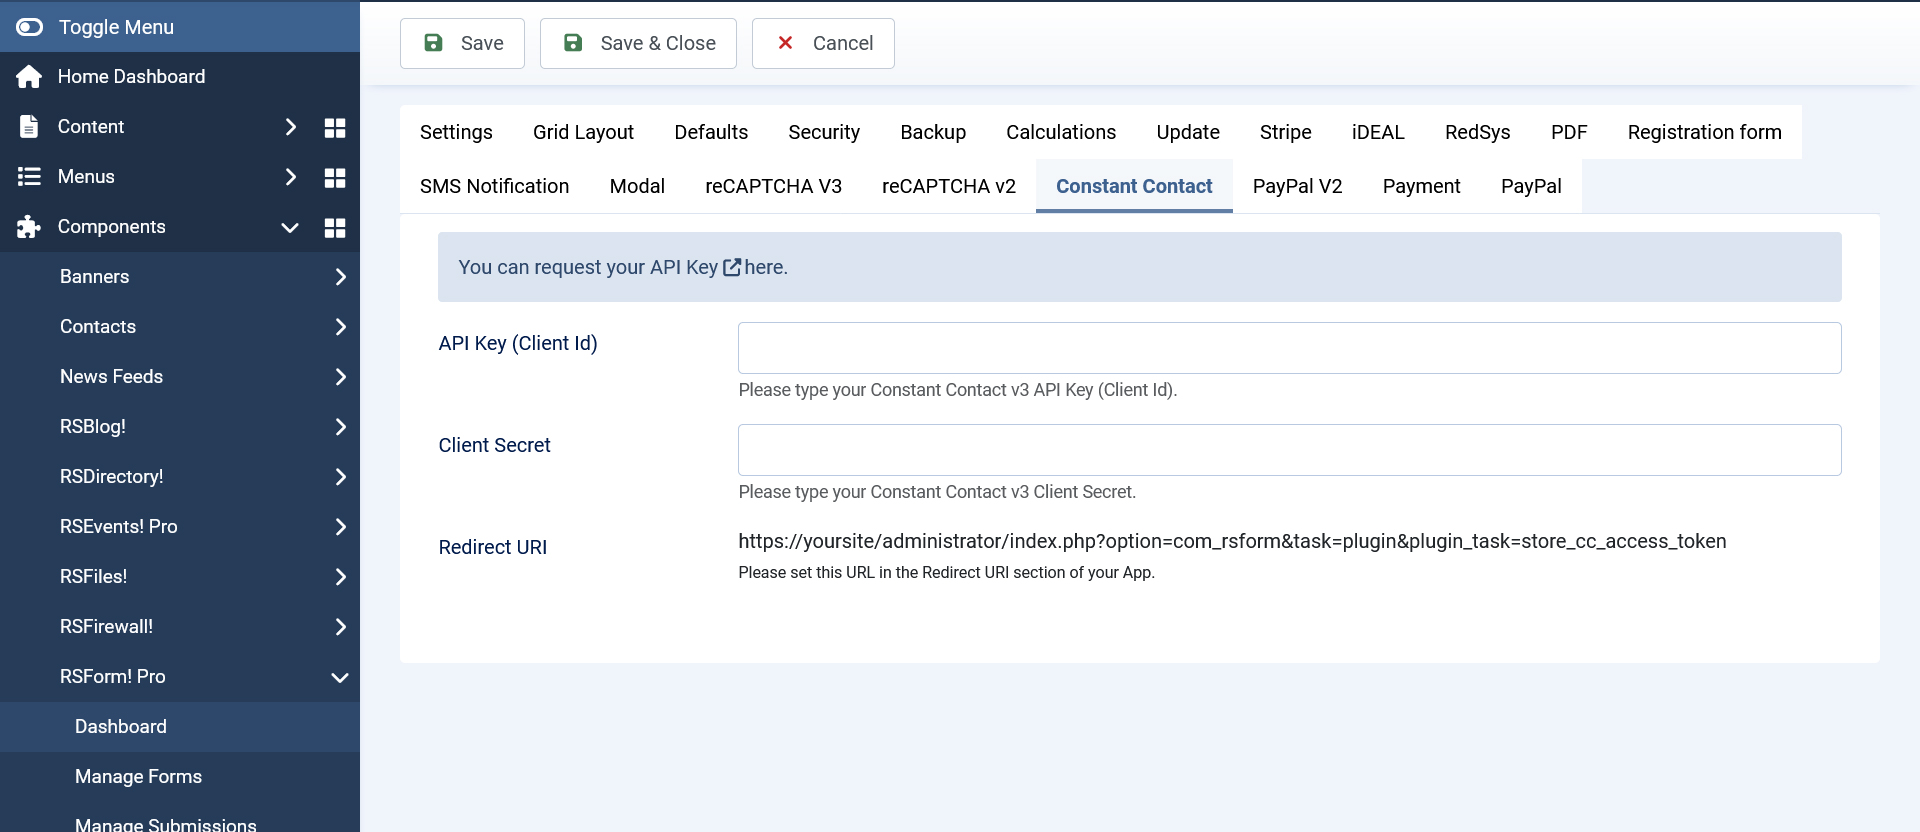1920x832 pixels.
Task: Open Home Dashboard house icon
Action: [x=29, y=77]
